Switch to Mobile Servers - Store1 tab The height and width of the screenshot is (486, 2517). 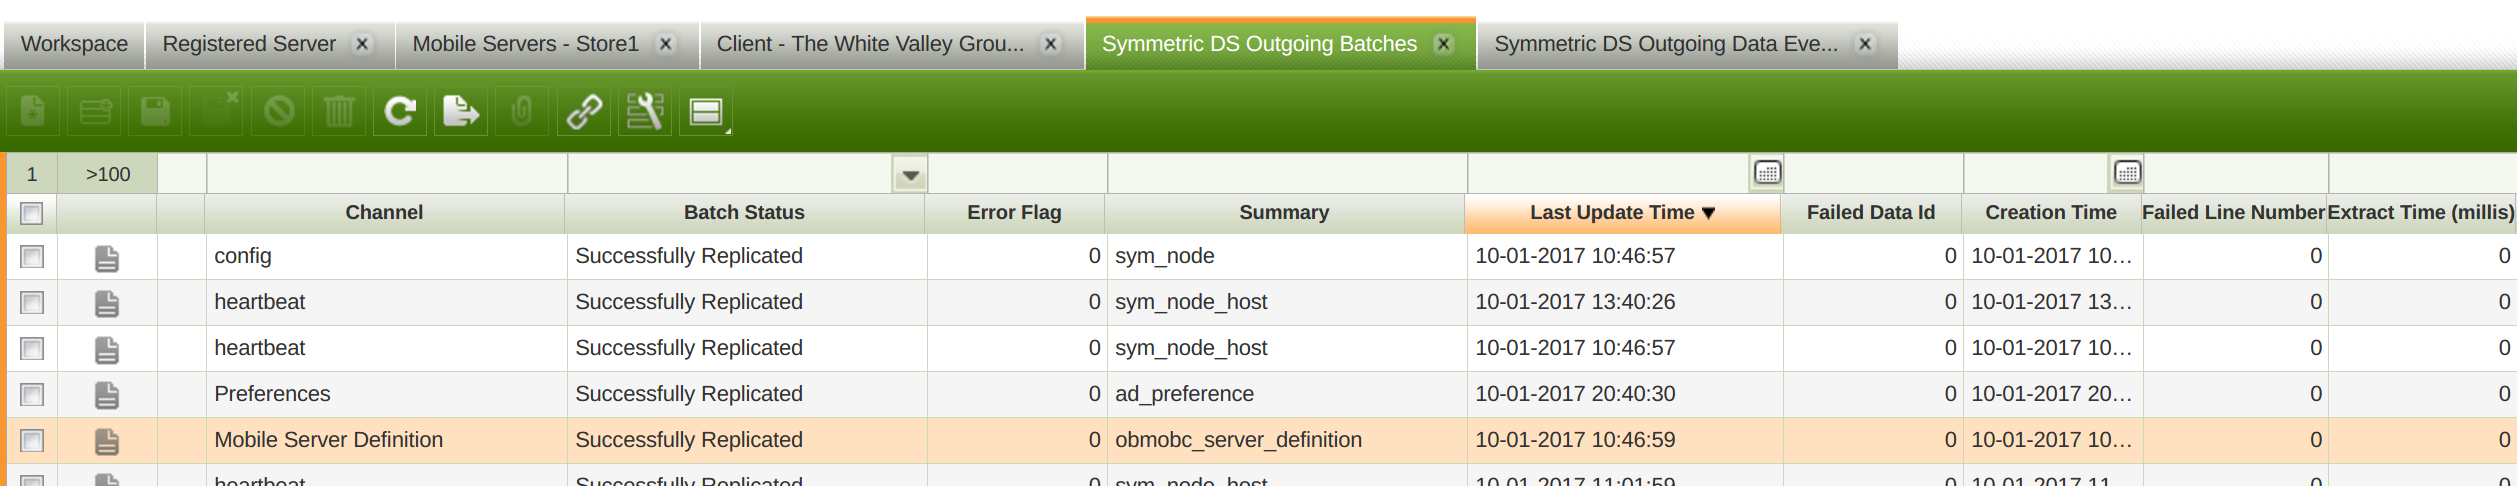[525, 44]
